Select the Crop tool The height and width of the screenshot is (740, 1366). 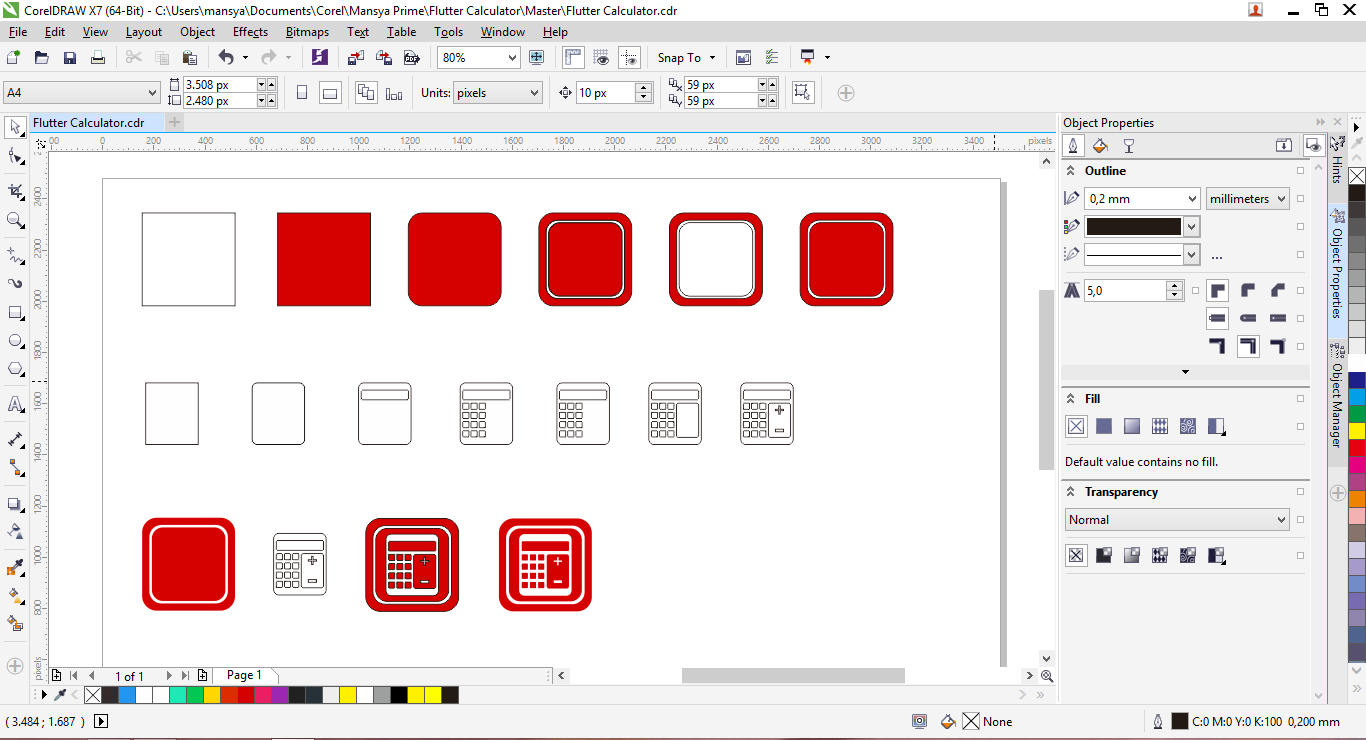(x=15, y=191)
